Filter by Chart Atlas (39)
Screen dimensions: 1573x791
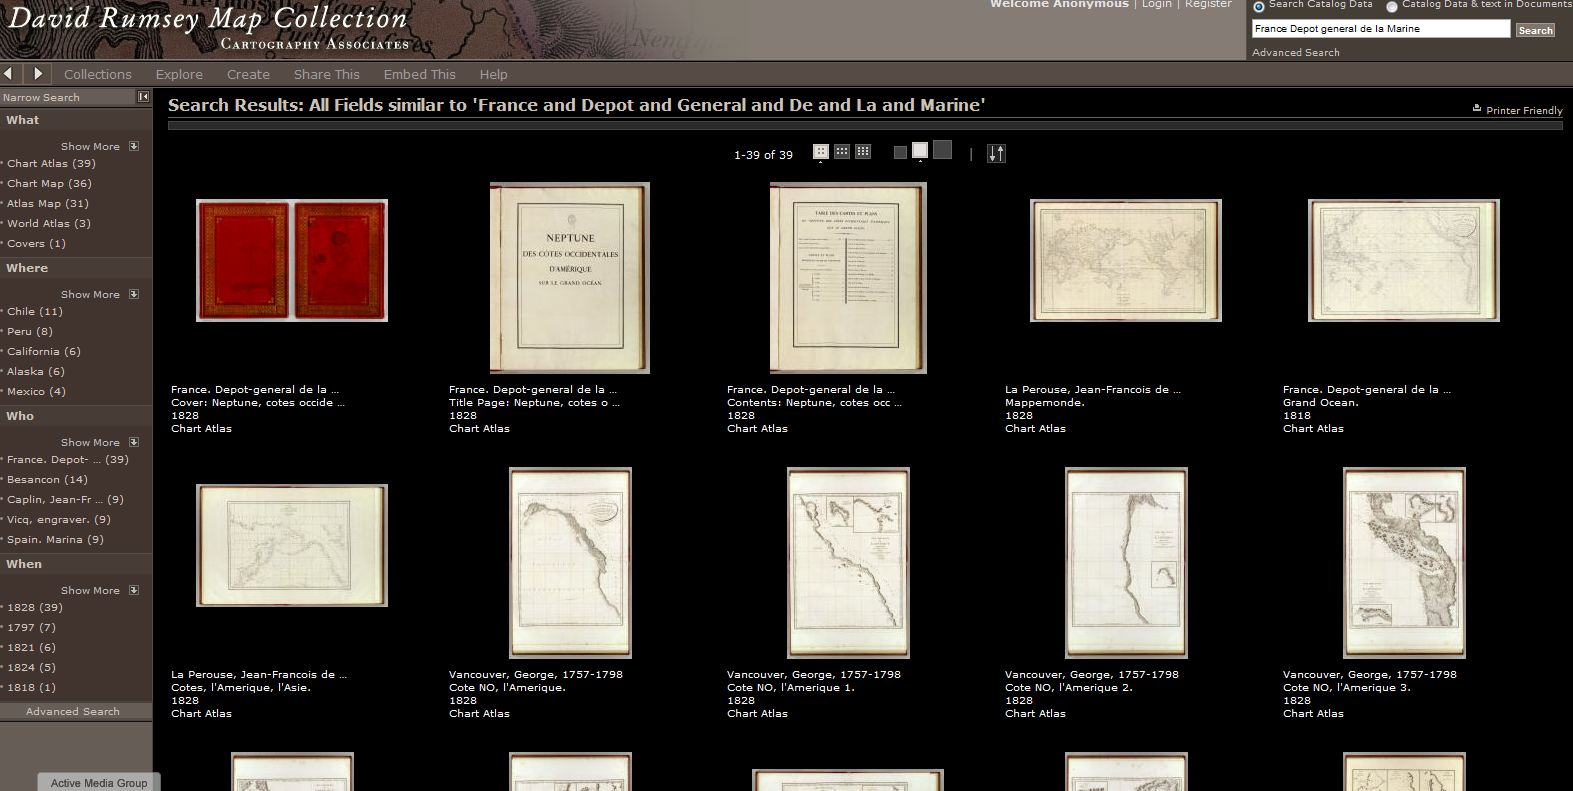51,163
